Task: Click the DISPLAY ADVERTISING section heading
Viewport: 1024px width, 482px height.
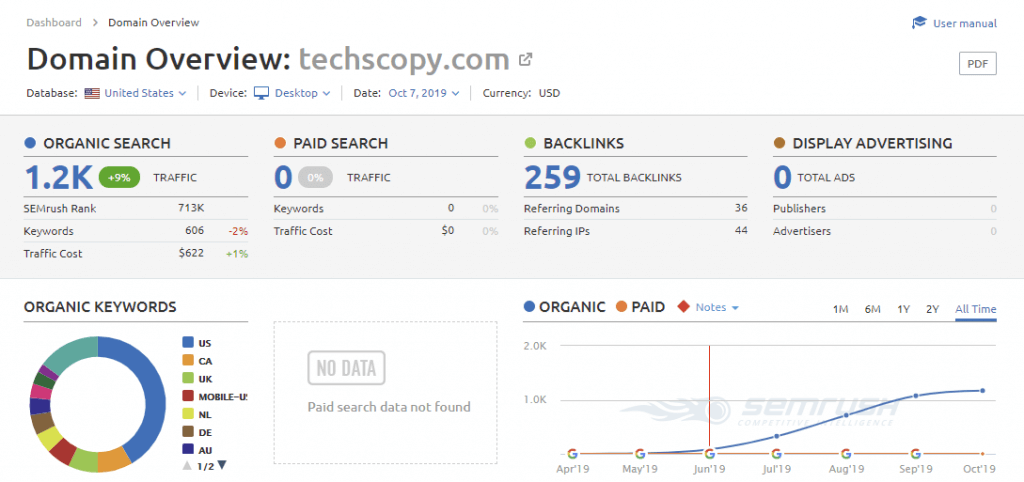Action: click(872, 143)
